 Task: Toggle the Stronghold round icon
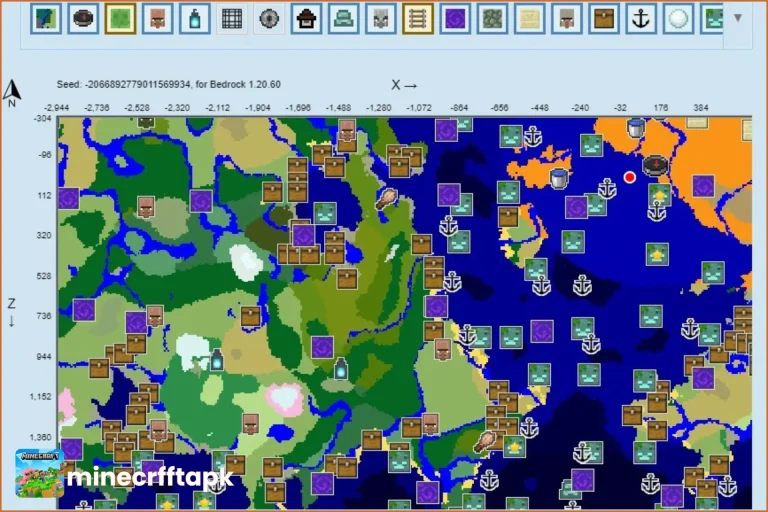point(269,19)
